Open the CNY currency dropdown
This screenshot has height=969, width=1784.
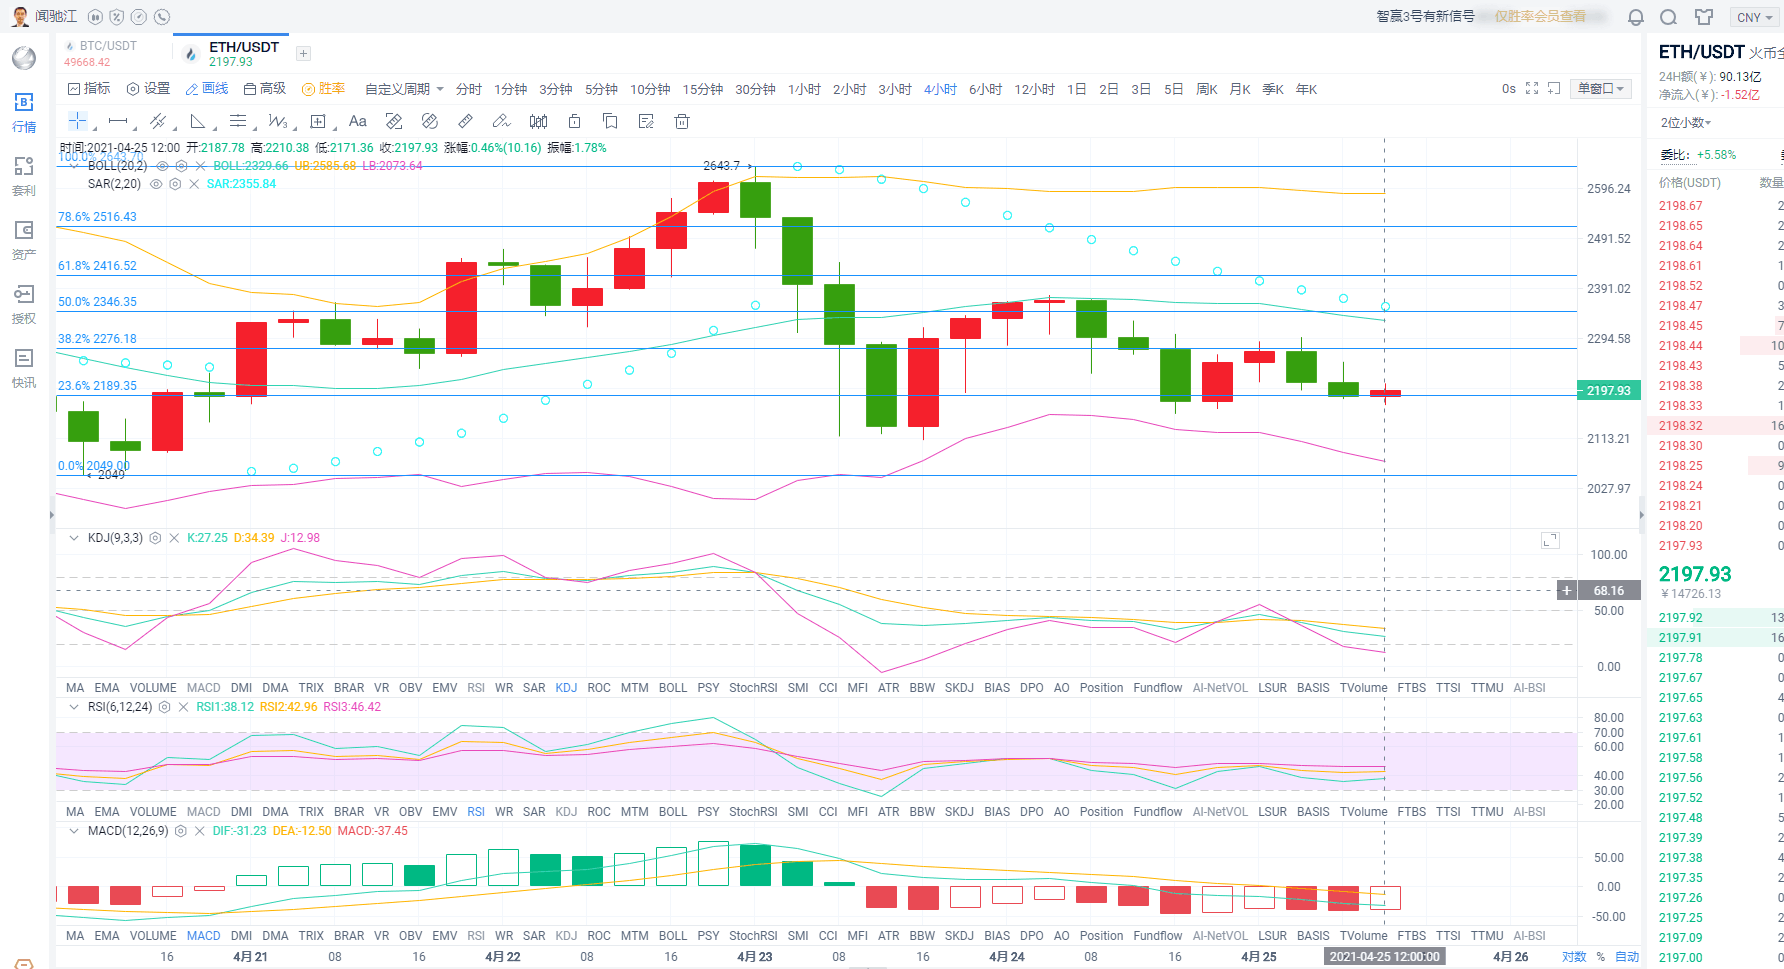[1754, 17]
